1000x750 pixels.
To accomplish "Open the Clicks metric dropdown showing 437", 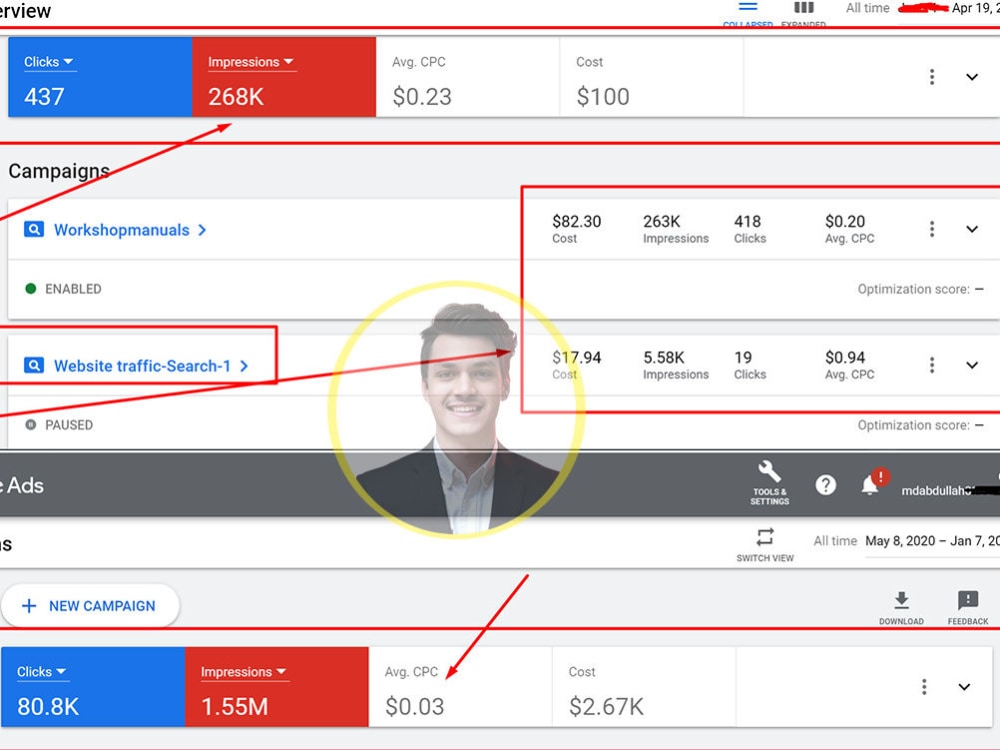I will [x=49, y=62].
